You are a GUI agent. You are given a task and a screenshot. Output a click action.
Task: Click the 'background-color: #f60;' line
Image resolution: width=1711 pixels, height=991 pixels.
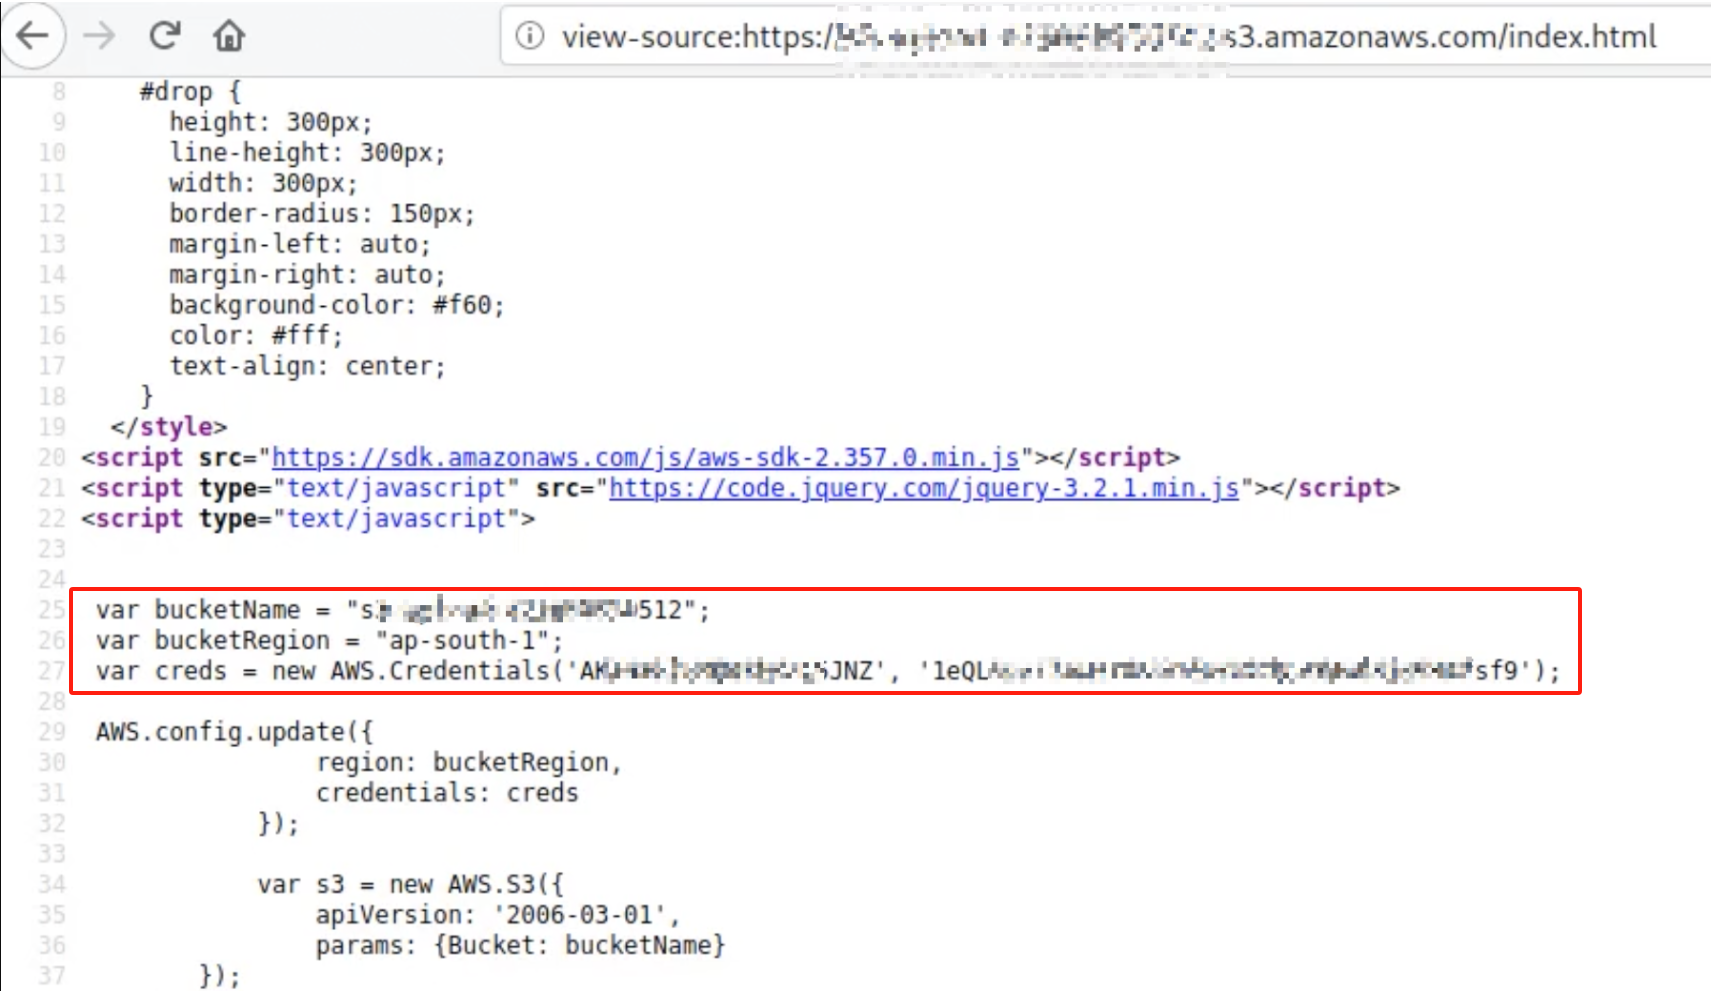[x=336, y=305]
